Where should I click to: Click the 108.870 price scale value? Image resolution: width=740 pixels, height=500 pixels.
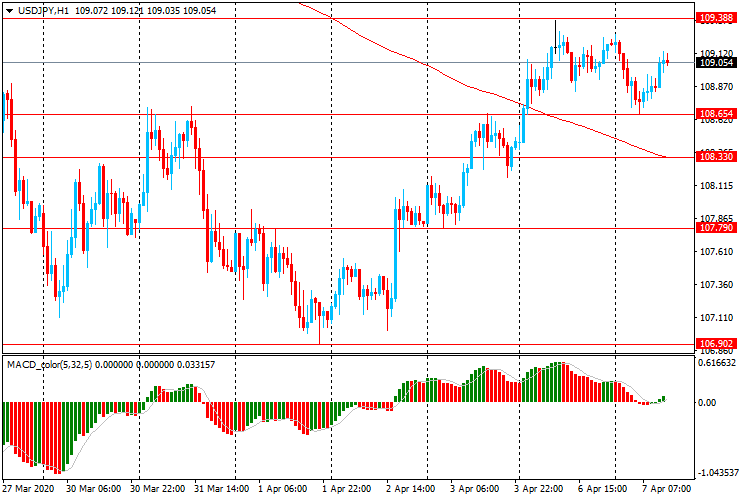pos(716,87)
